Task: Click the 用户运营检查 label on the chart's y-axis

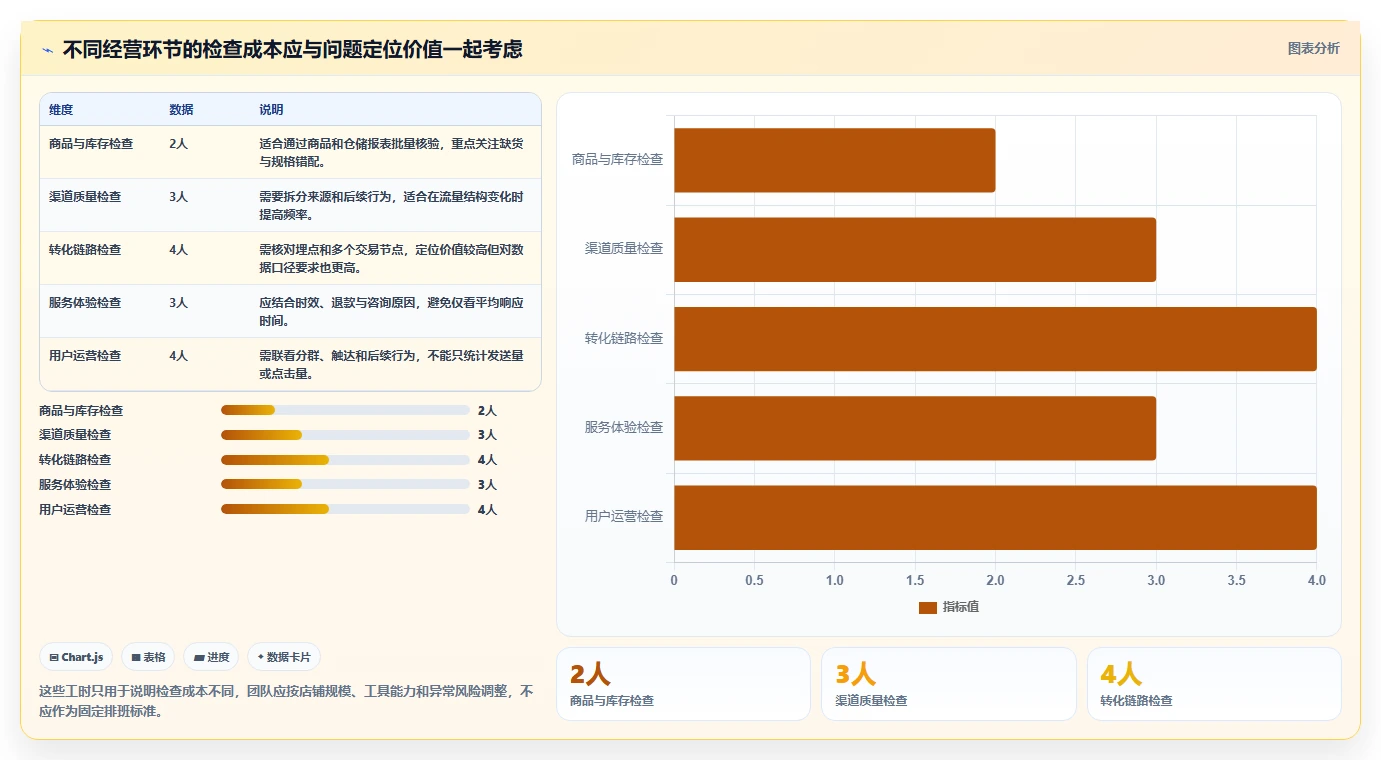Action: coord(624,517)
